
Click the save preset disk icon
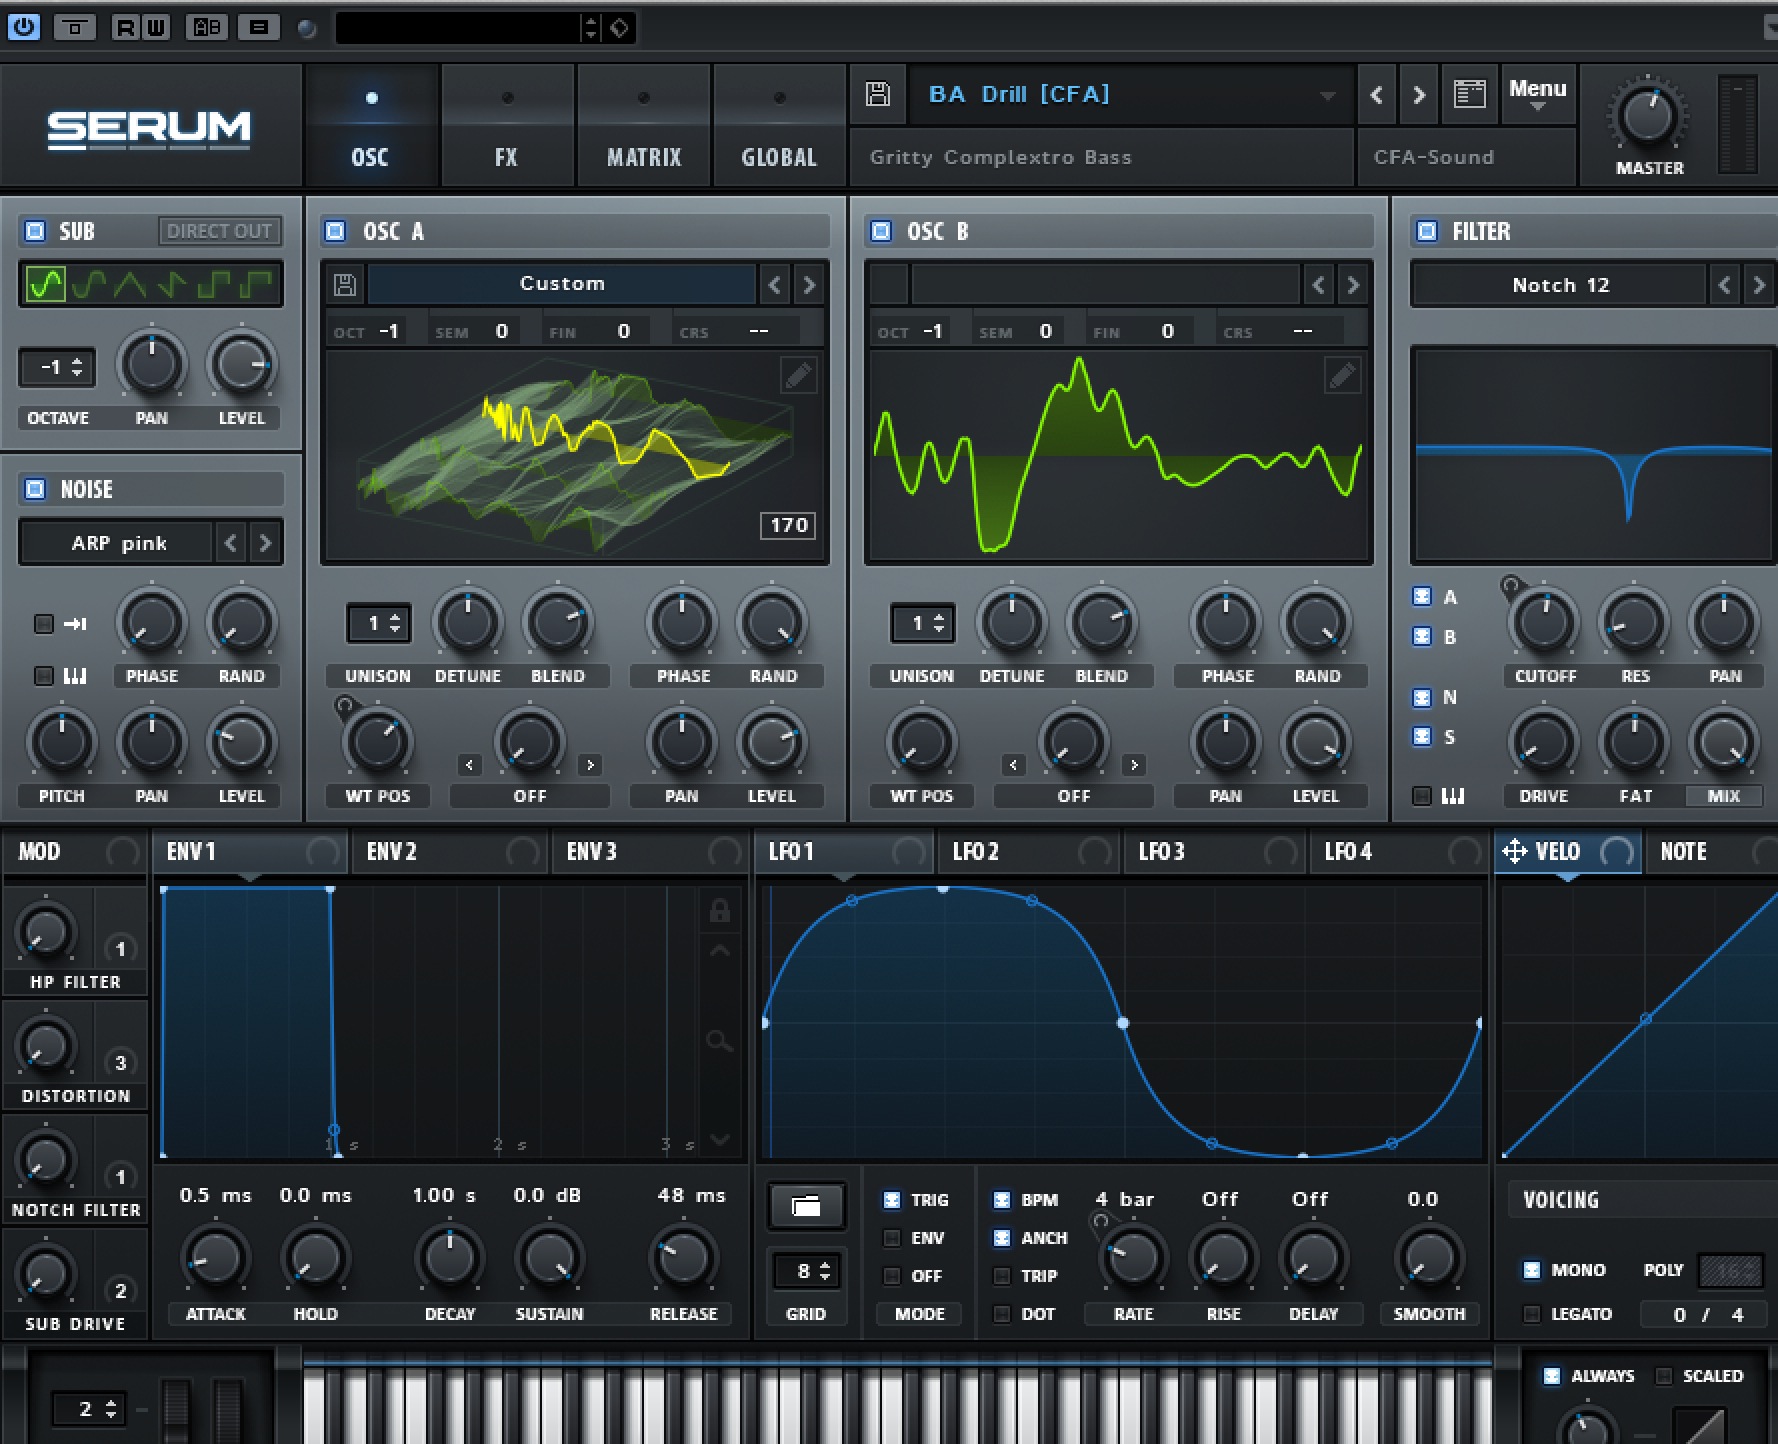click(x=877, y=93)
